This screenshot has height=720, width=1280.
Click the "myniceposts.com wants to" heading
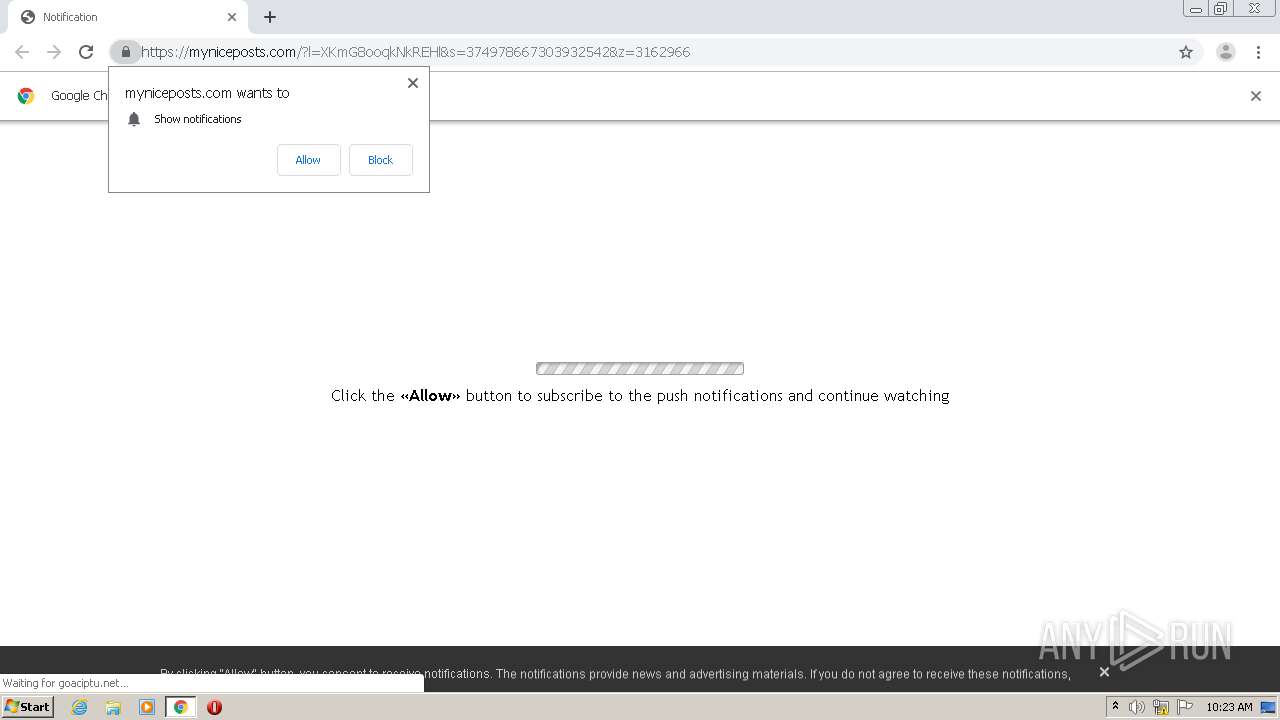207,93
